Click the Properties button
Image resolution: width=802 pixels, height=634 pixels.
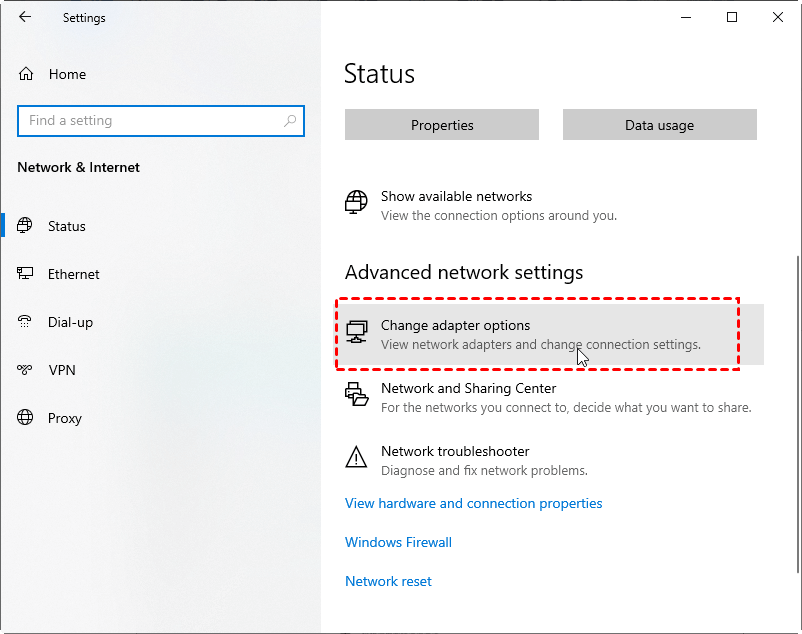pyautogui.click(x=442, y=124)
